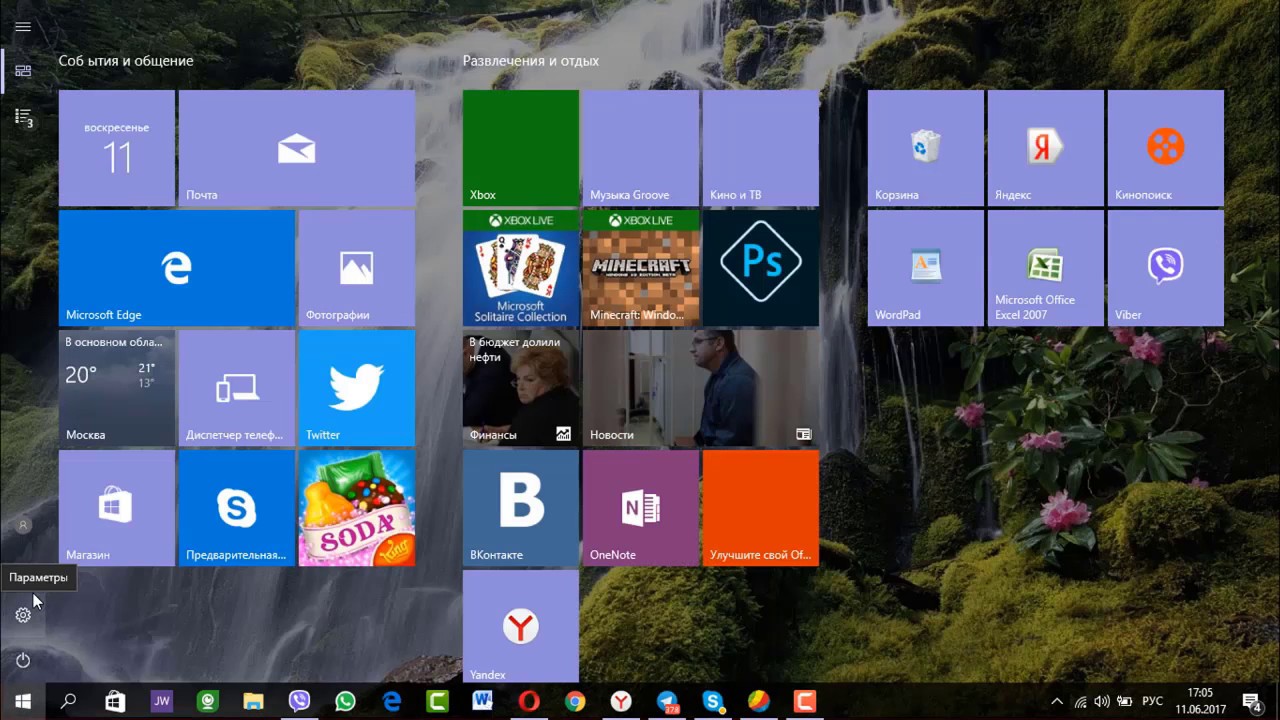Open Параметры settings gear
The width and height of the screenshot is (1280, 720).
(23, 615)
